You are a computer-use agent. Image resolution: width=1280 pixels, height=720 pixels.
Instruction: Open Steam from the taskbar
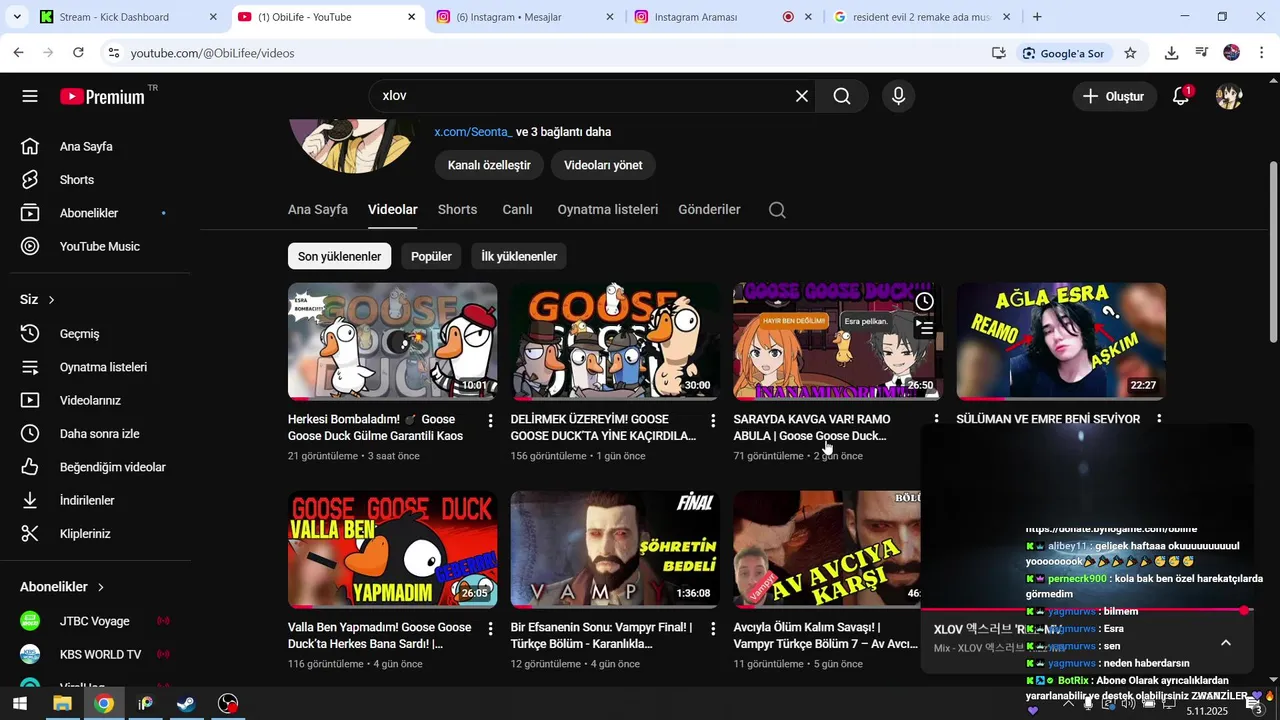186,704
